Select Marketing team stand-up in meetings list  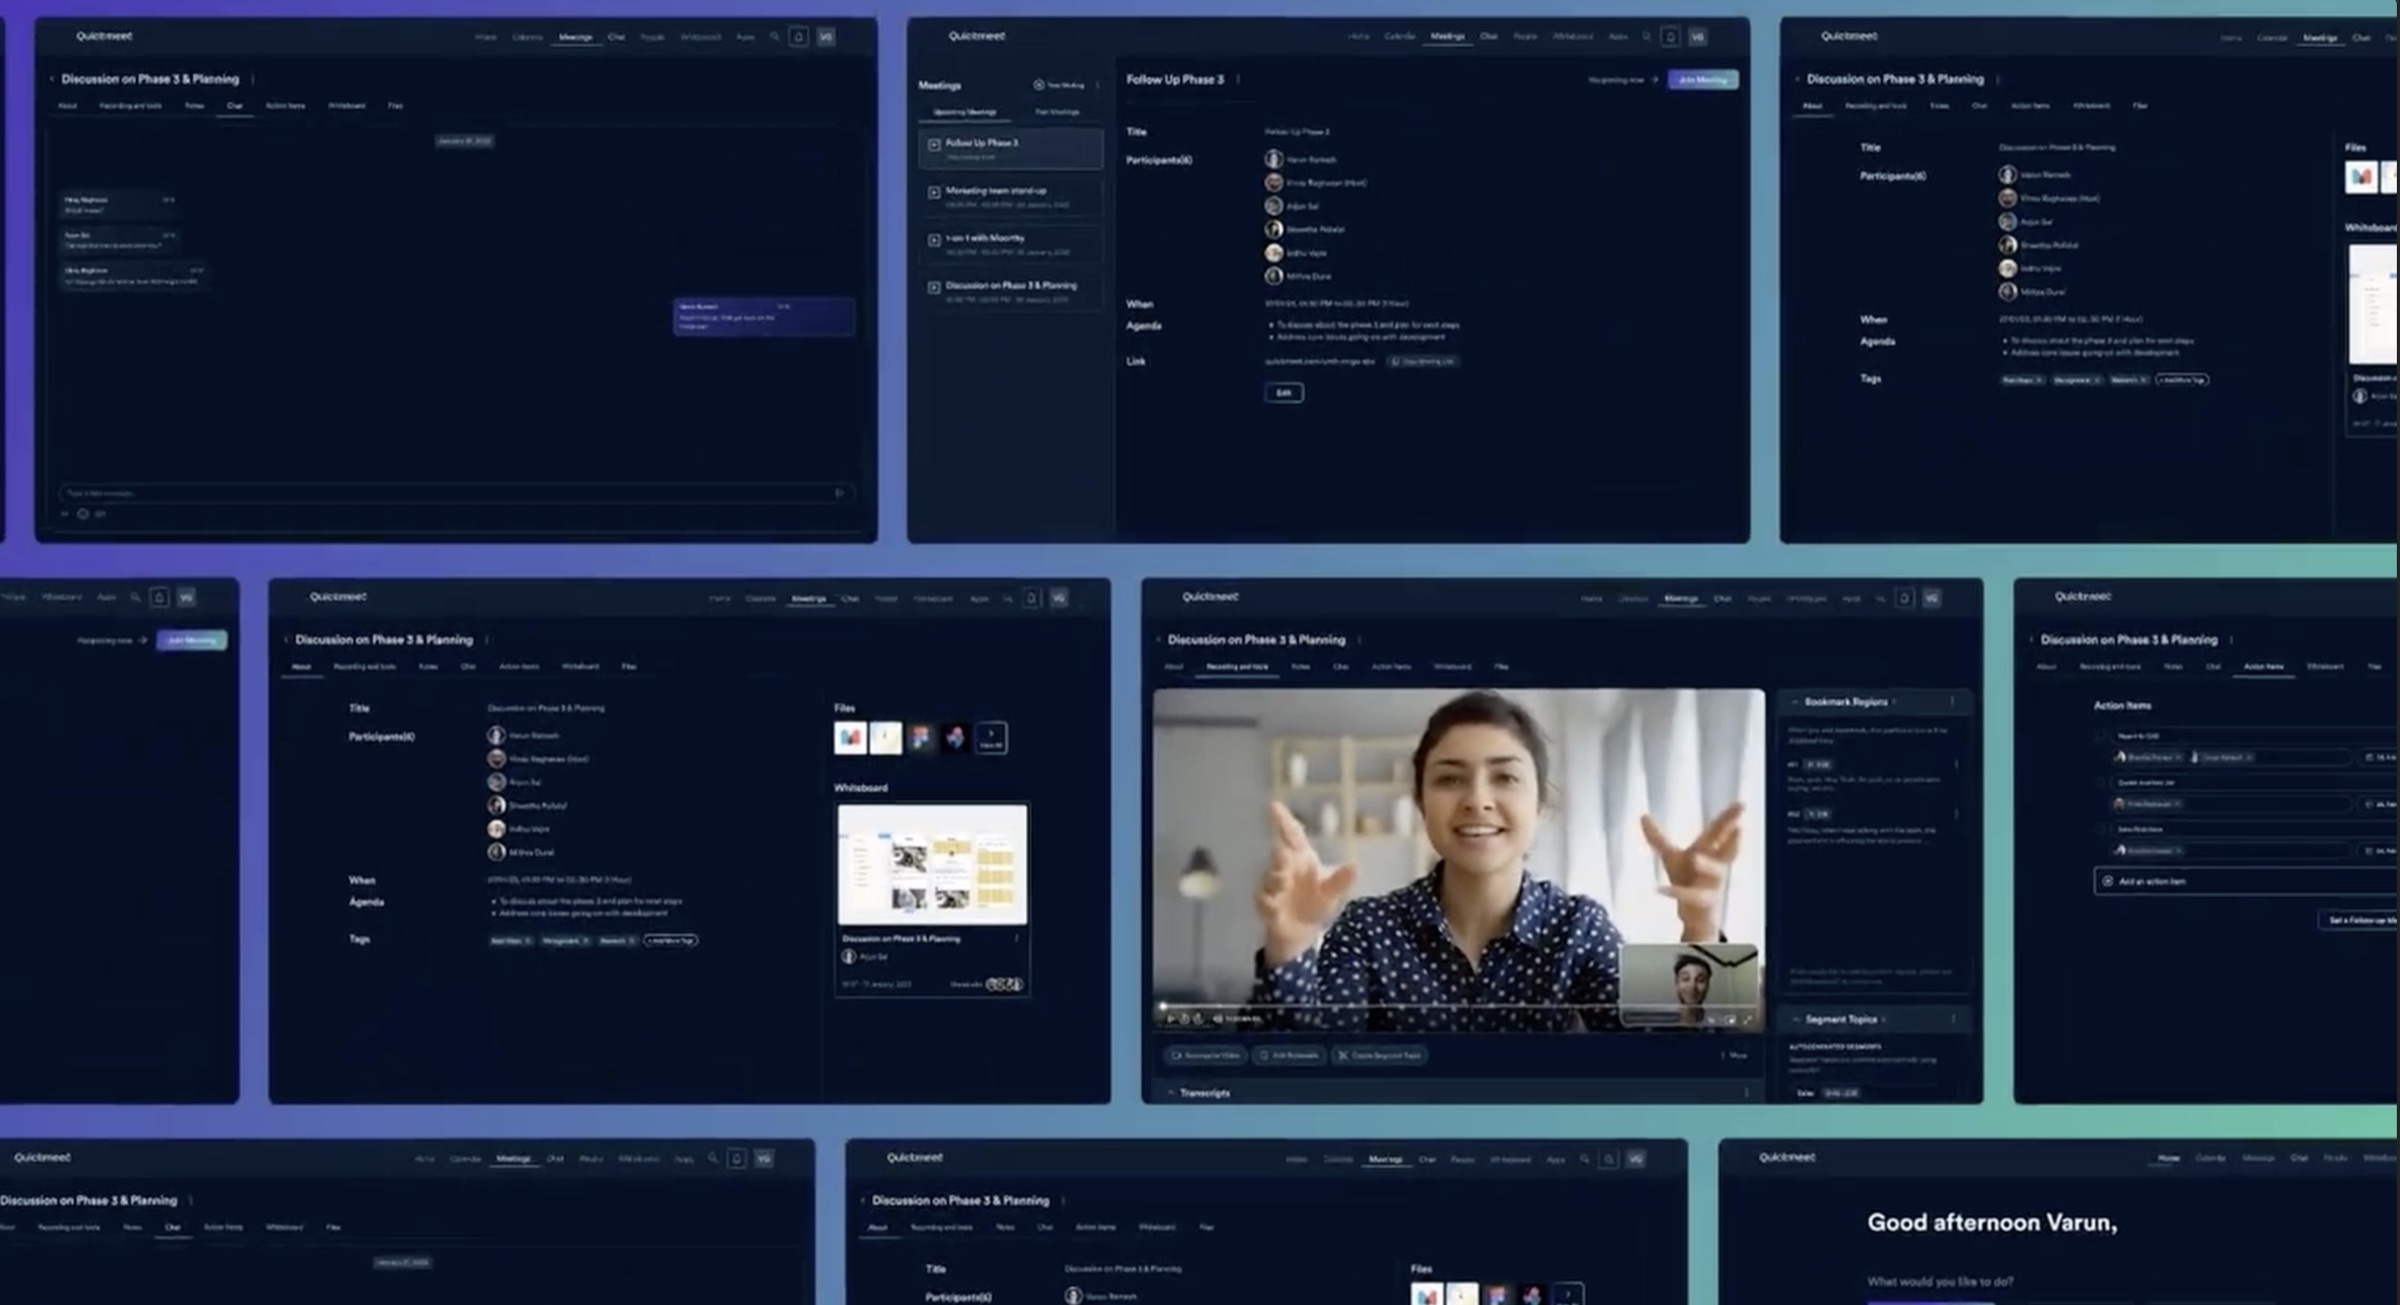point(1010,196)
